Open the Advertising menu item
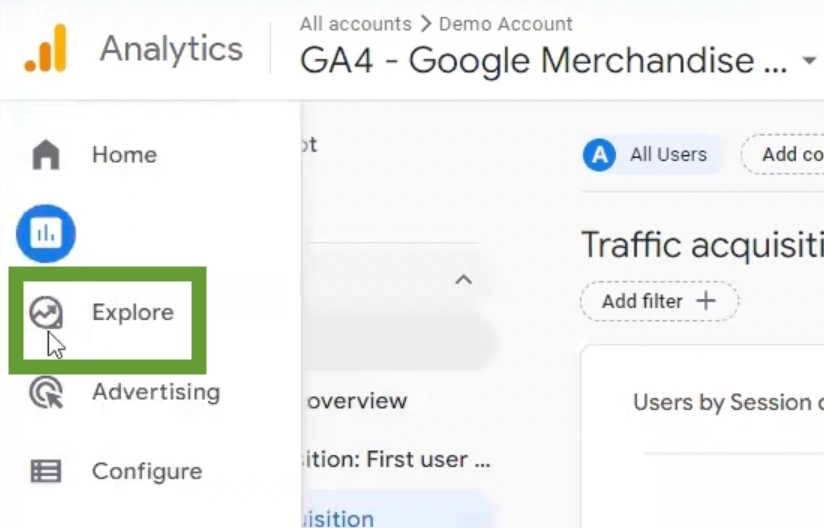 (155, 392)
